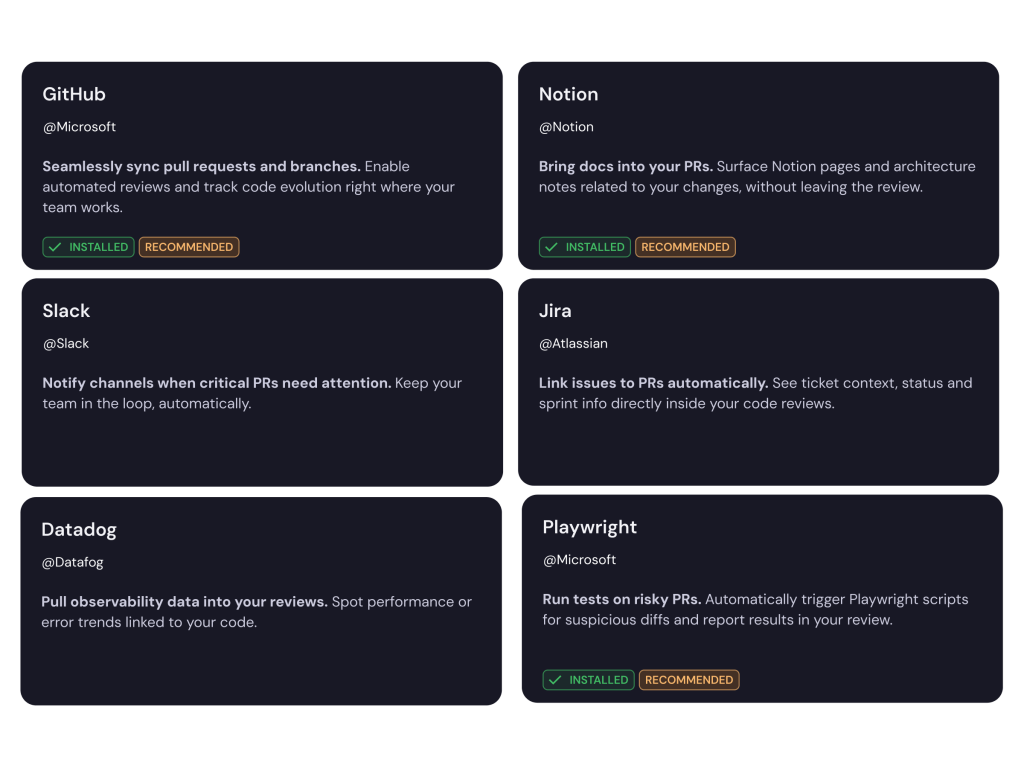Viewport: 1024px width, 768px height.
Task: Open the Playwright integration title
Action: 590,527
